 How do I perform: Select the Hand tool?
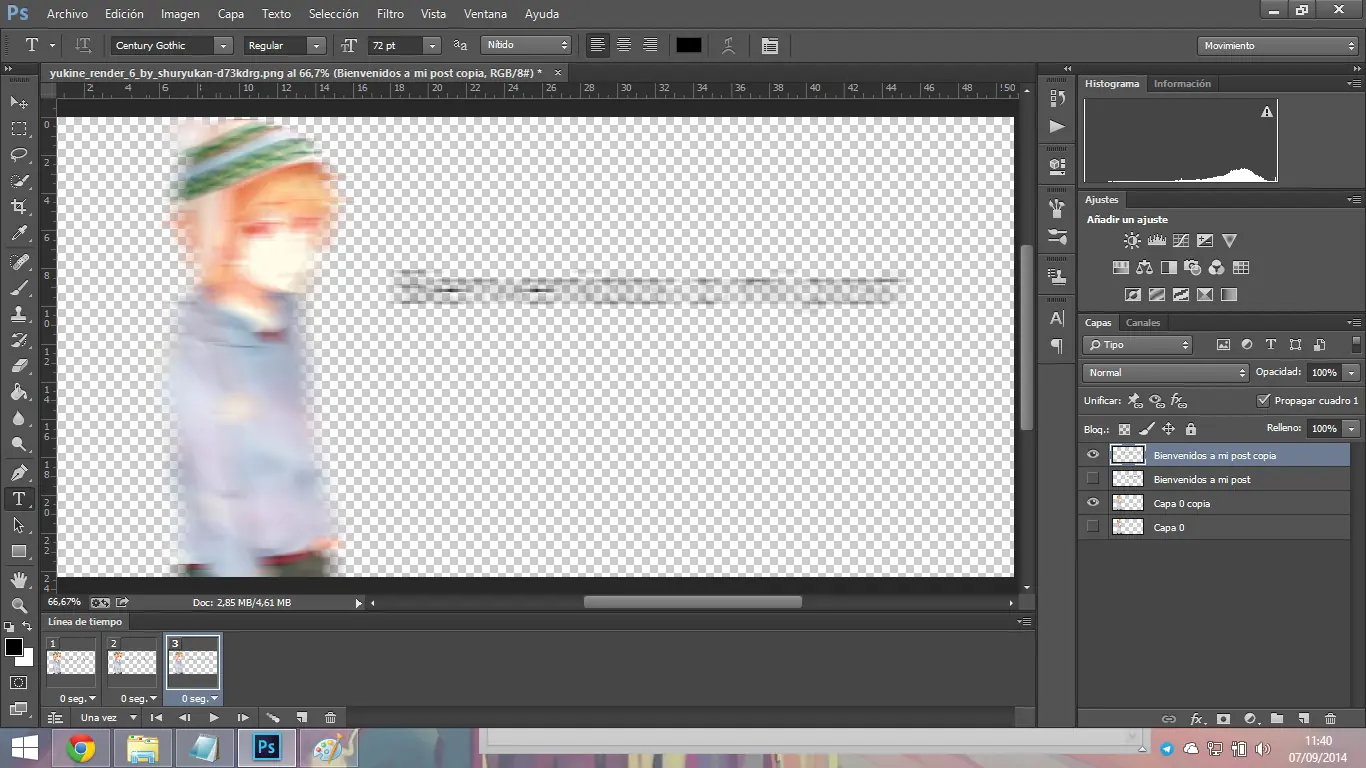19,579
